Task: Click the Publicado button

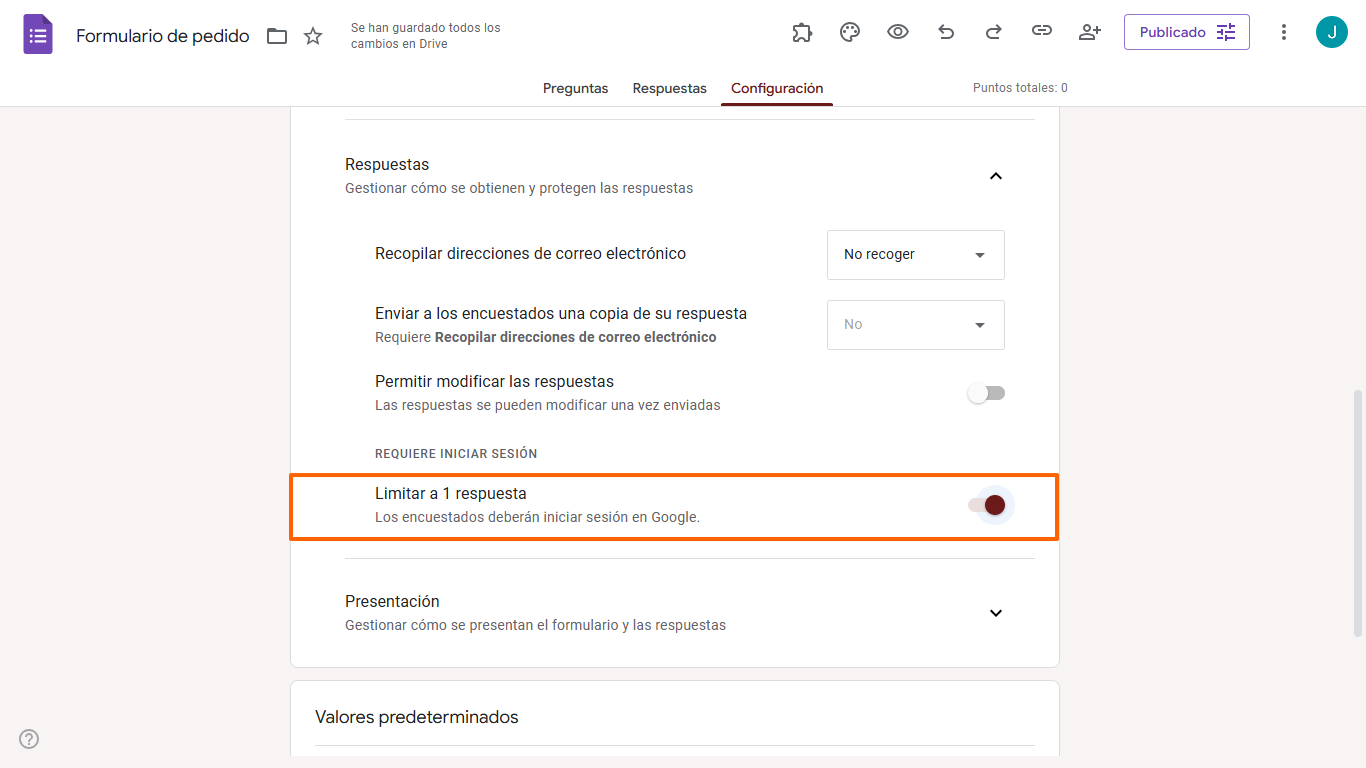Action: 1187,32
